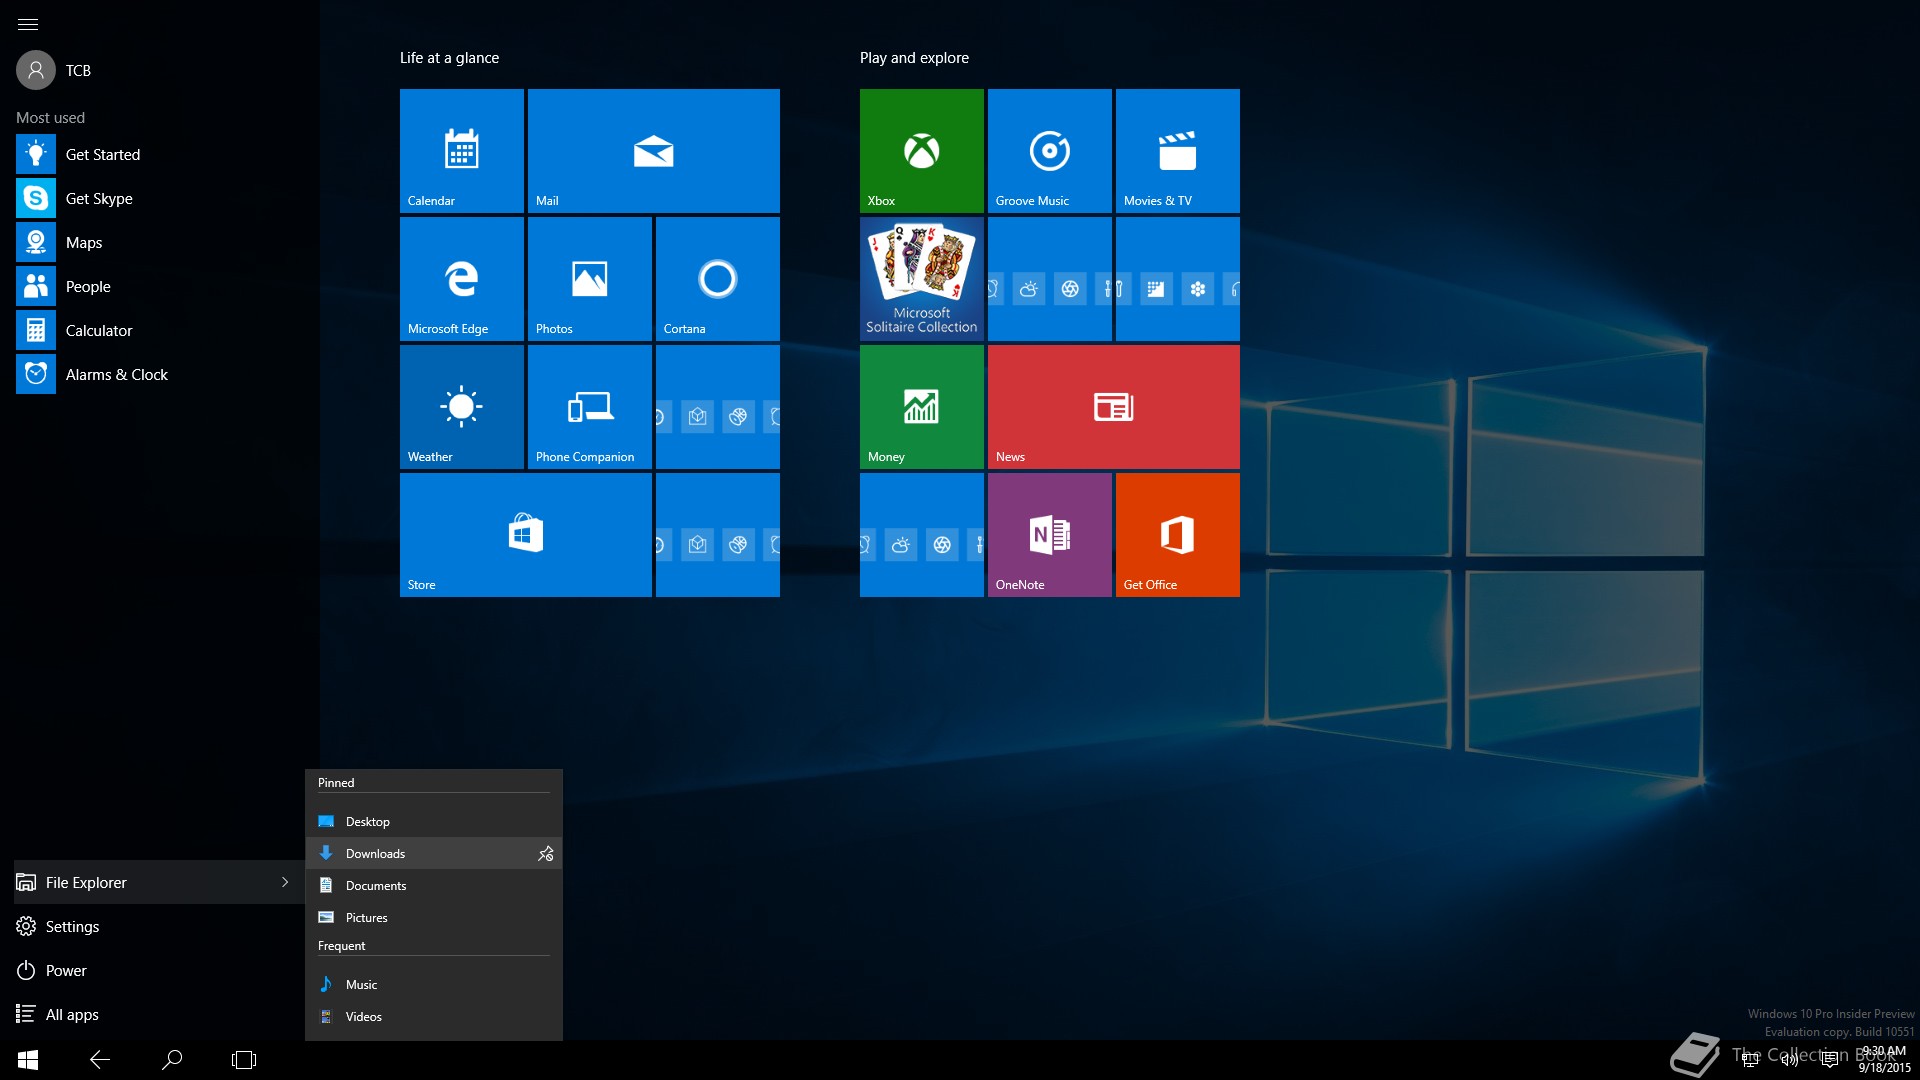The image size is (1920, 1080).
Task: Open pinned Documents folder
Action: 434,885
